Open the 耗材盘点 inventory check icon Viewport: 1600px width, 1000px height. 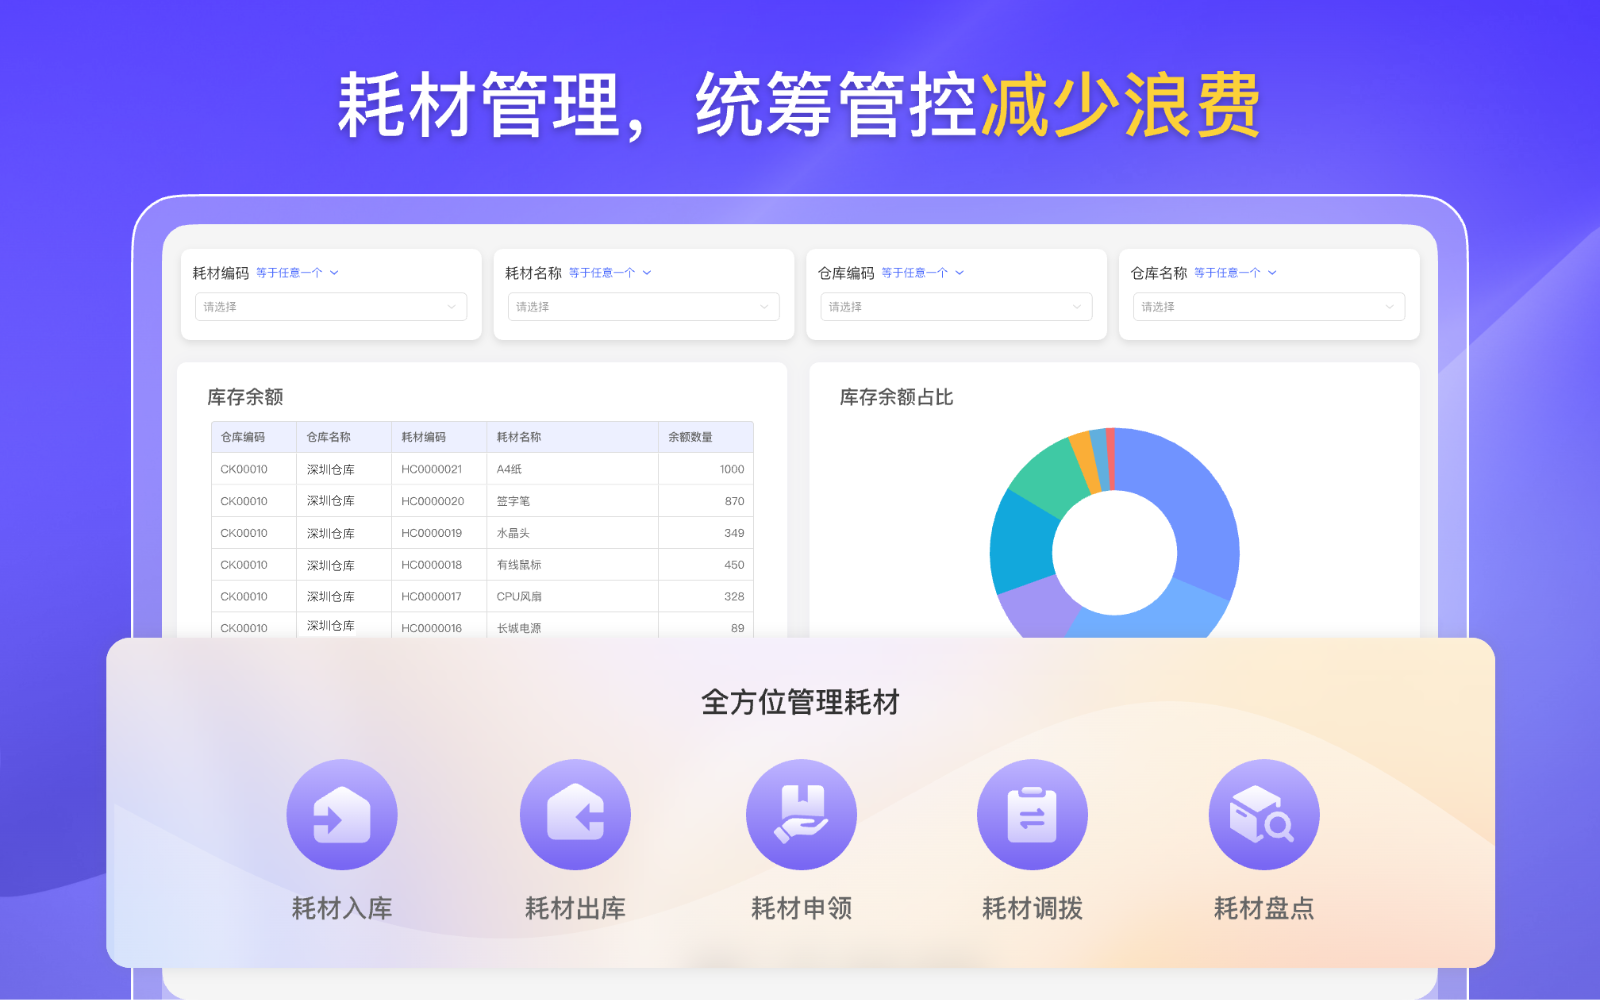tap(1263, 815)
